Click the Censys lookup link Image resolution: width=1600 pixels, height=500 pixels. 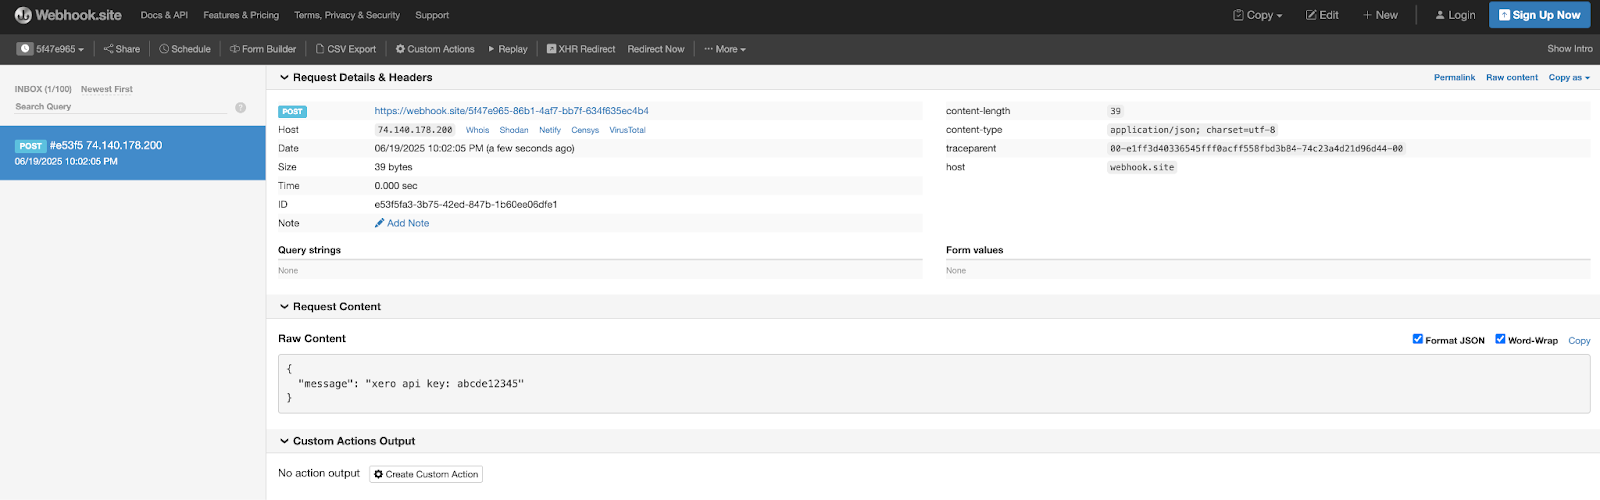coord(585,130)
